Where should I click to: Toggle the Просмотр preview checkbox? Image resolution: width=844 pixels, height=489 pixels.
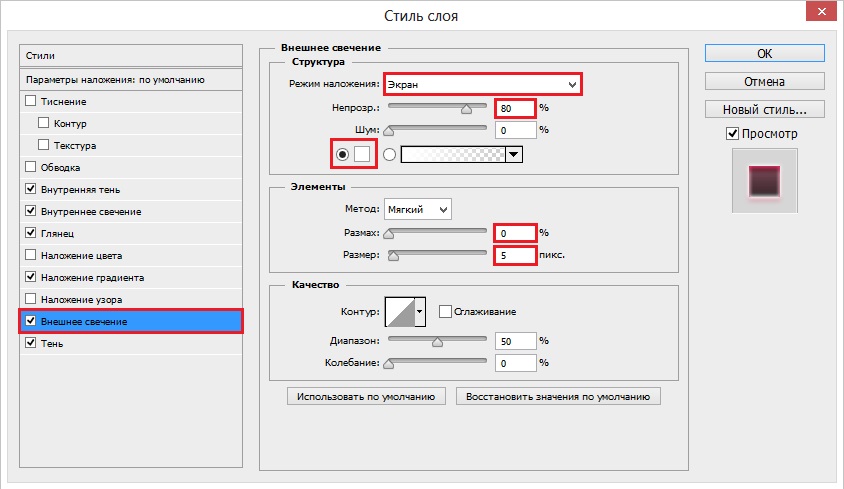tap(732, 134)
